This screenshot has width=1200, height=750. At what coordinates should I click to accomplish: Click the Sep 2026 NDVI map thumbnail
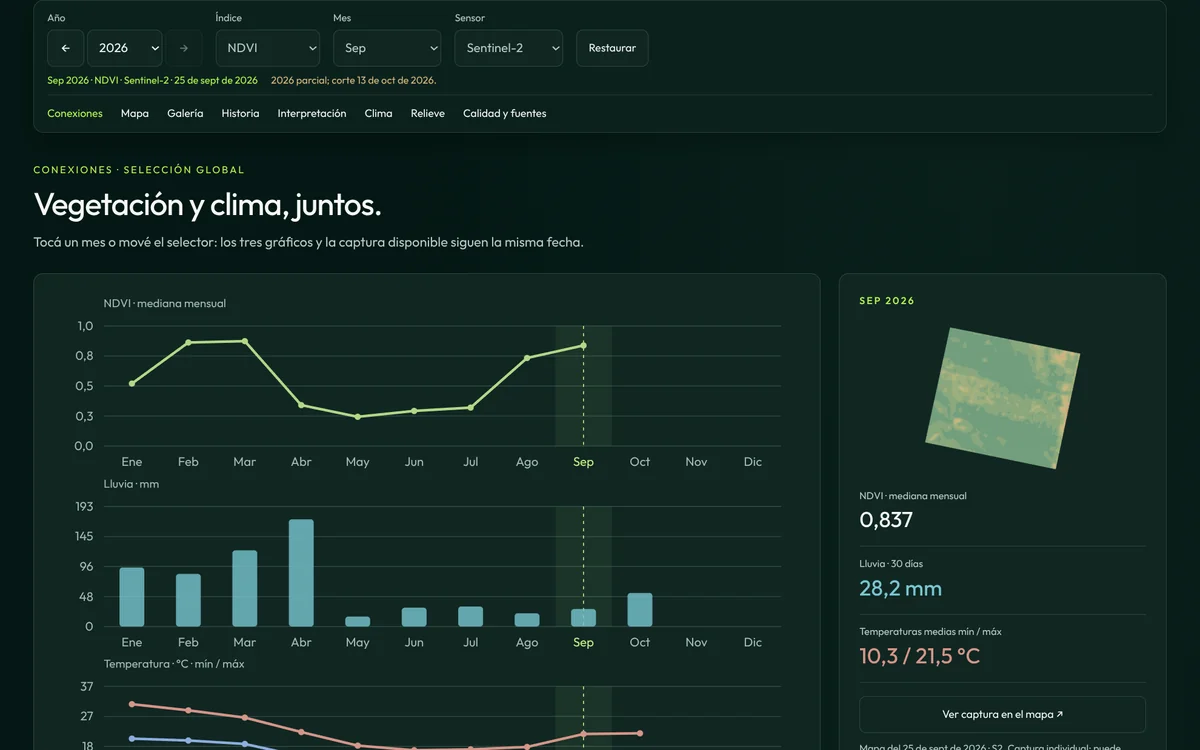[x=1003, y=397]
